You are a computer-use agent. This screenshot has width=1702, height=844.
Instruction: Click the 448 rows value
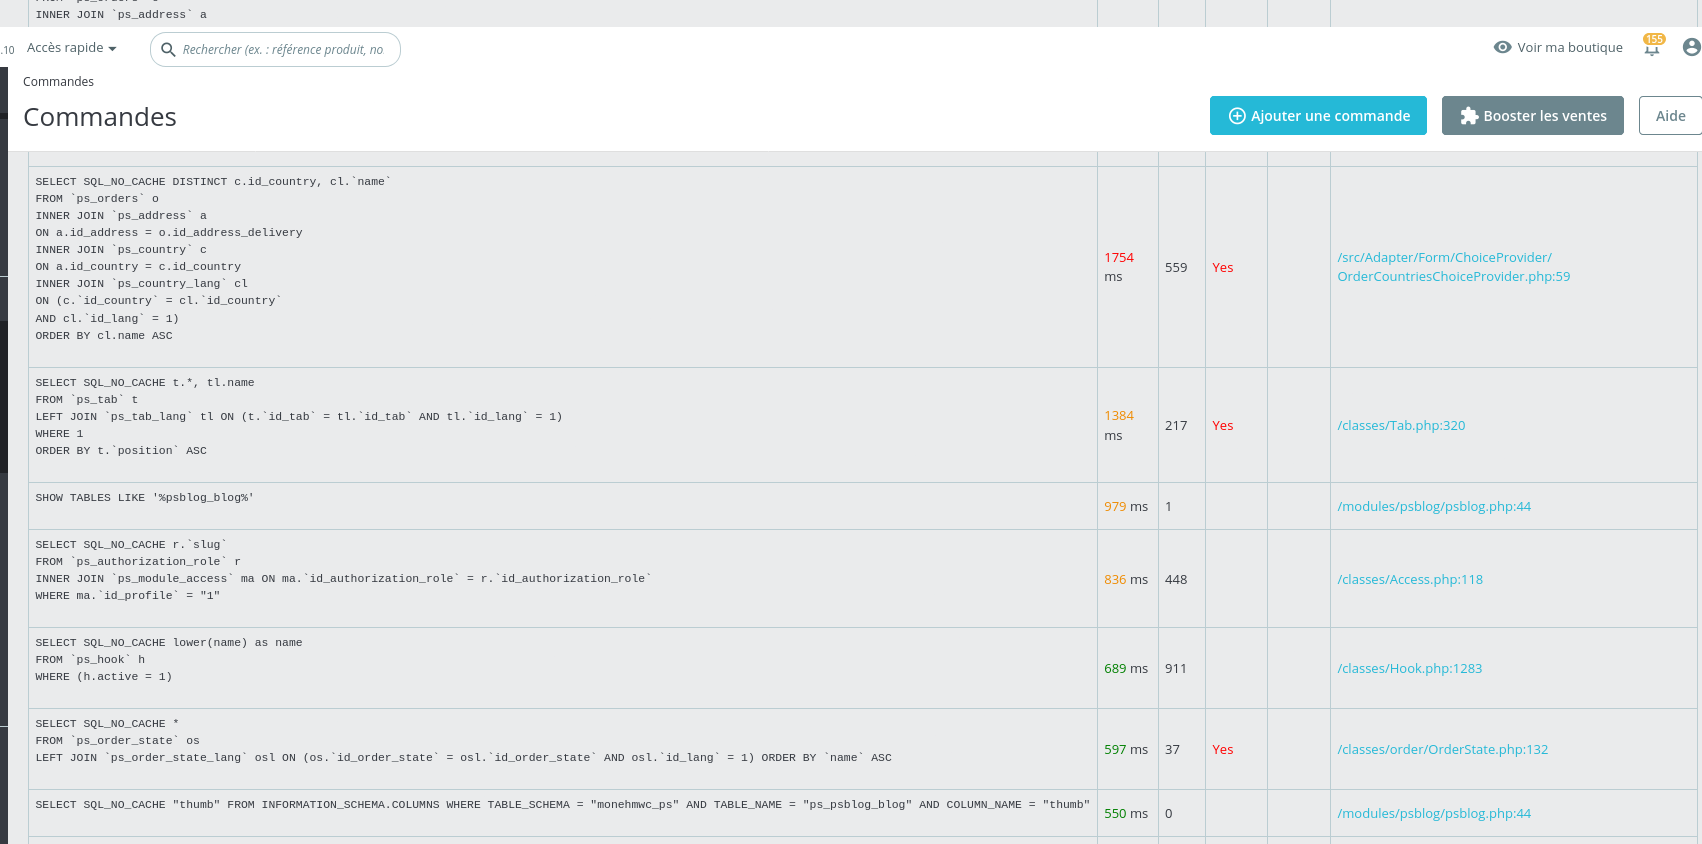(x=1176, y=579)
